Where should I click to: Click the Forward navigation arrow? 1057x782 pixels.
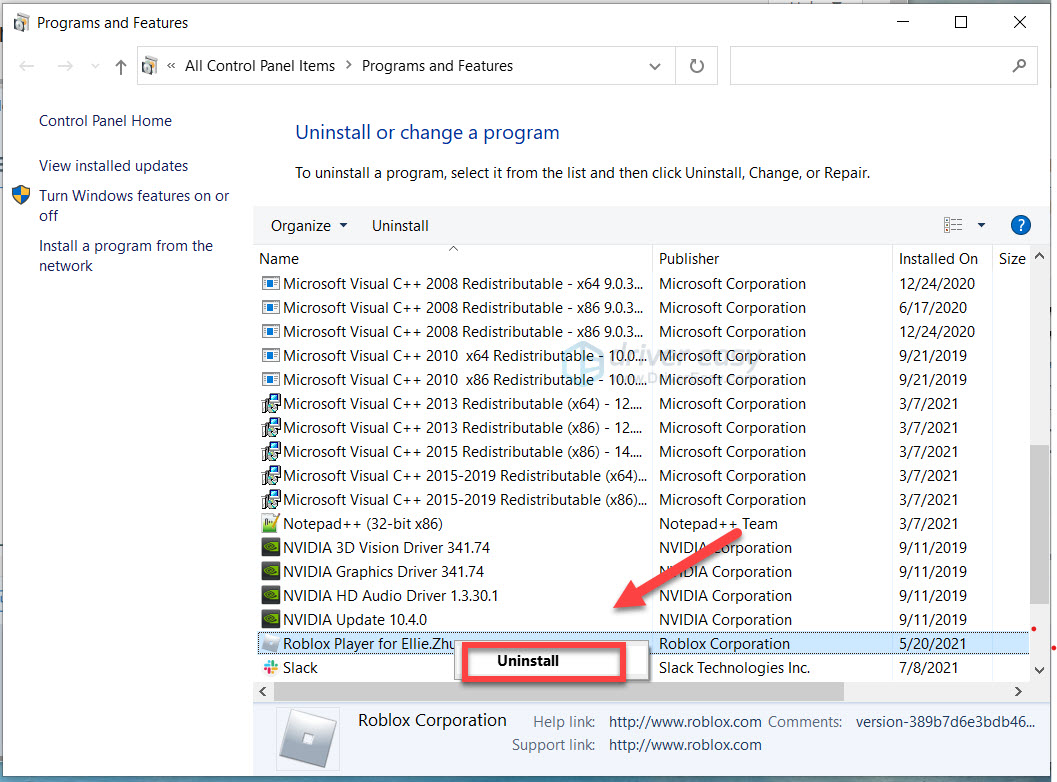[65, 66]
